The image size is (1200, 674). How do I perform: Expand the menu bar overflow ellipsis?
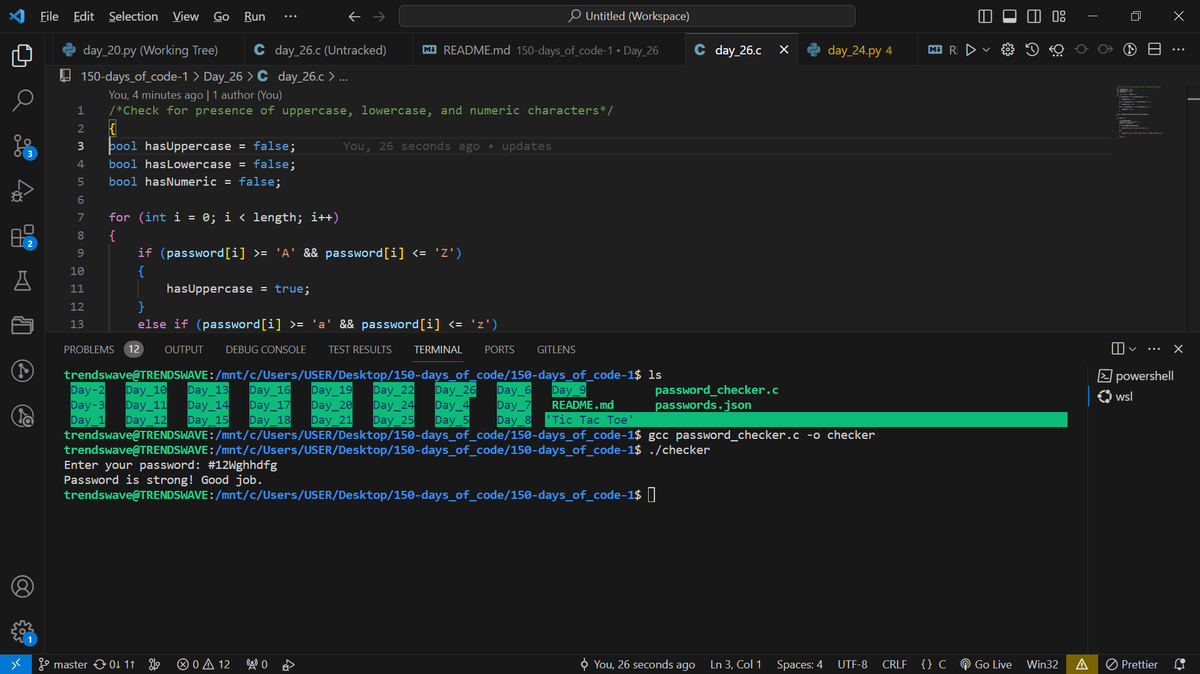click(x=290, y=16)
